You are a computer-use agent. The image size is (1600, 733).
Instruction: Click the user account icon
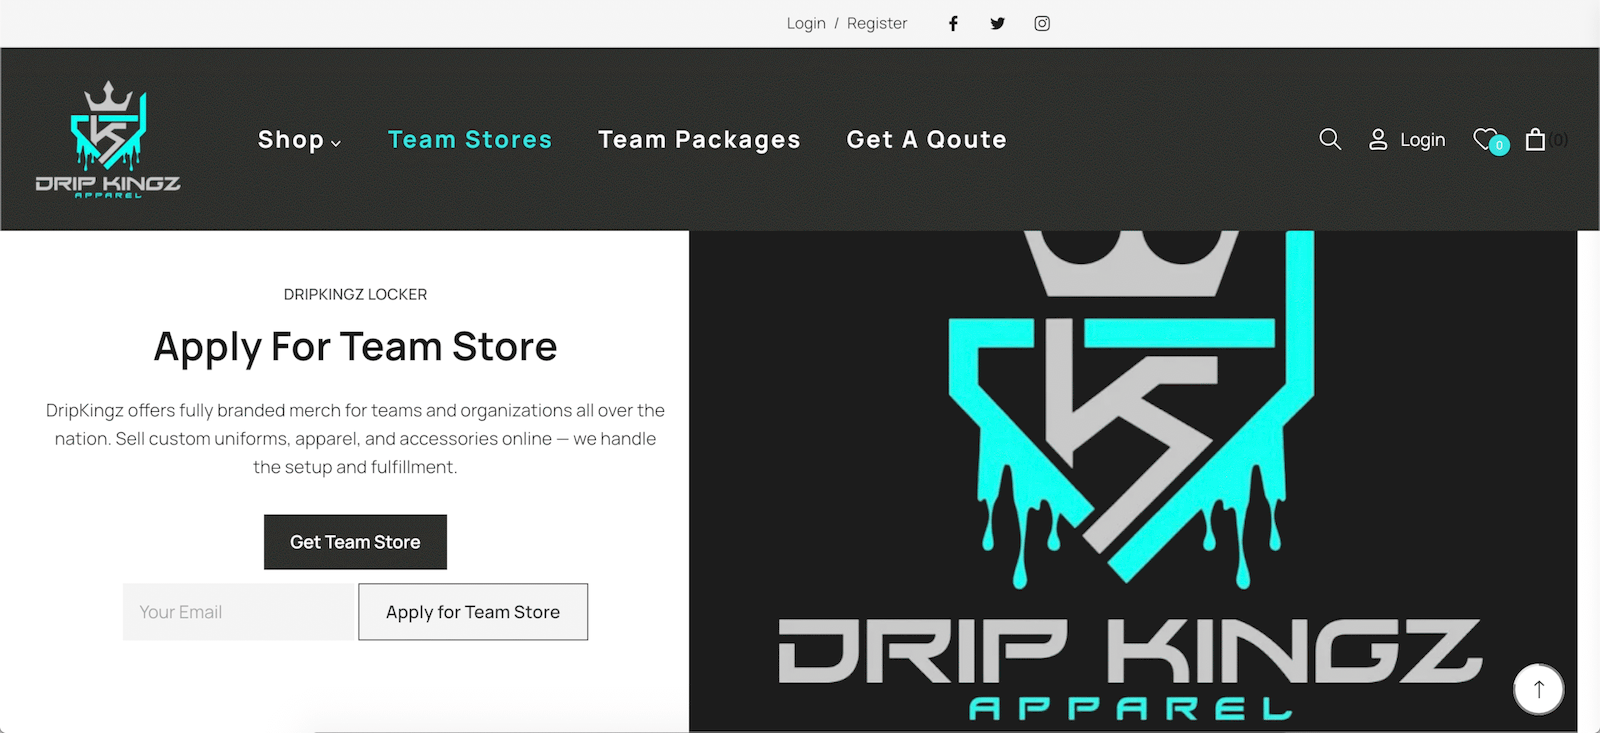(1378, 139)
